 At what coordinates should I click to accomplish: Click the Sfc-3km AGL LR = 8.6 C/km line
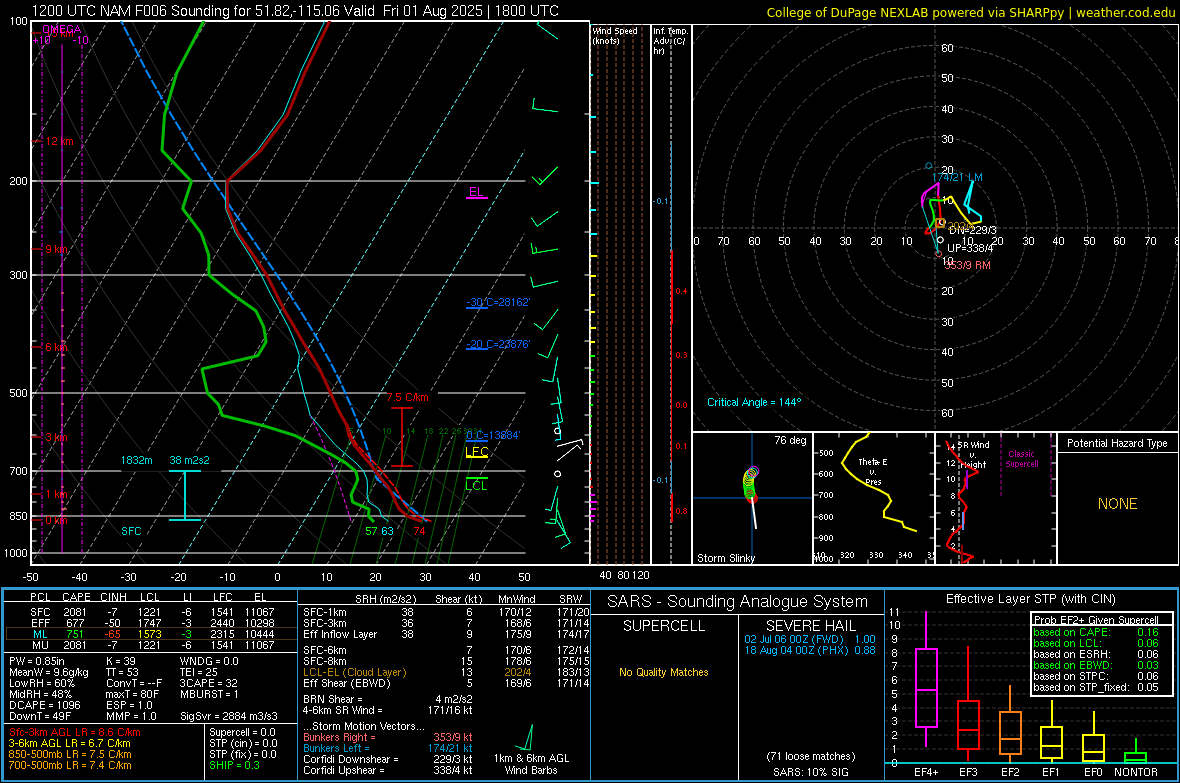pos(75,732)
